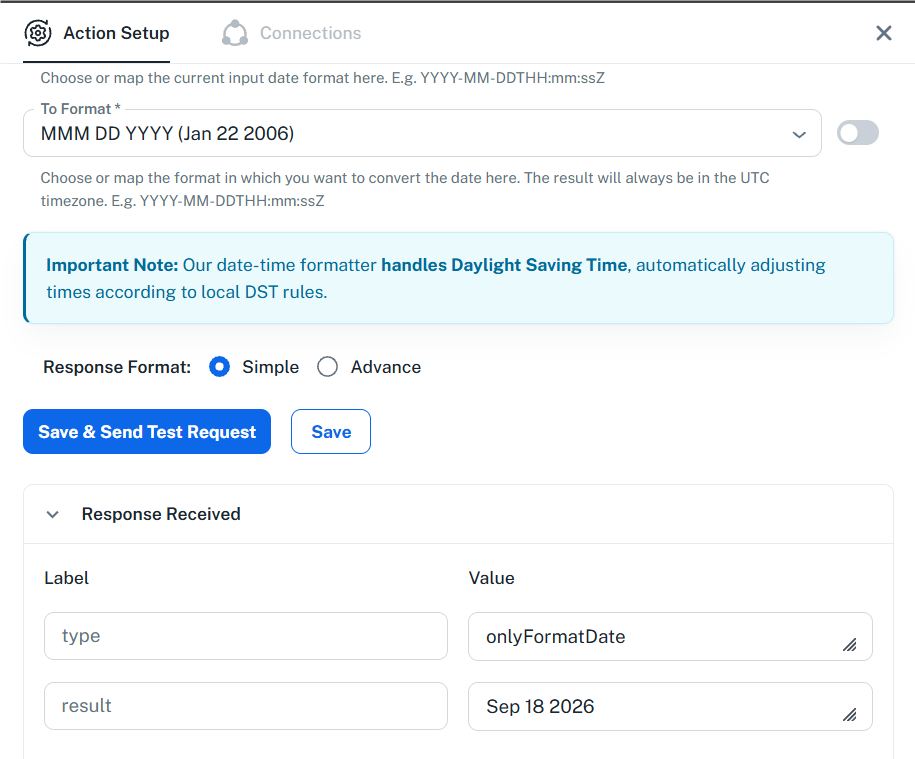
Task: Switch to the Action Setup tab
Action: [97, 33]
